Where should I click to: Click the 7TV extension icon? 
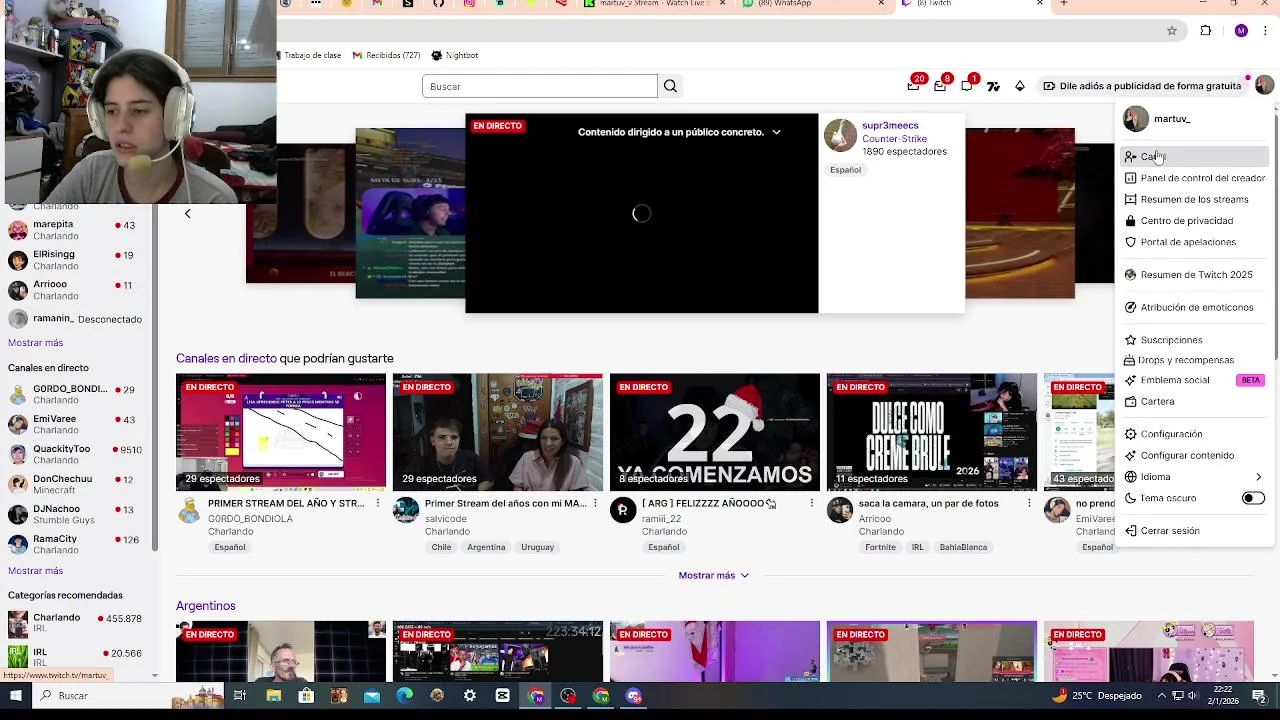pos(993,86)
